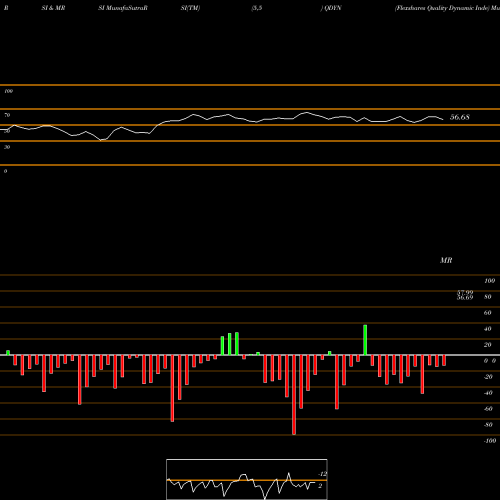Click the 80 axis label in MR panel
Viewport: 500px width, 500px height.
click(488, 297)
